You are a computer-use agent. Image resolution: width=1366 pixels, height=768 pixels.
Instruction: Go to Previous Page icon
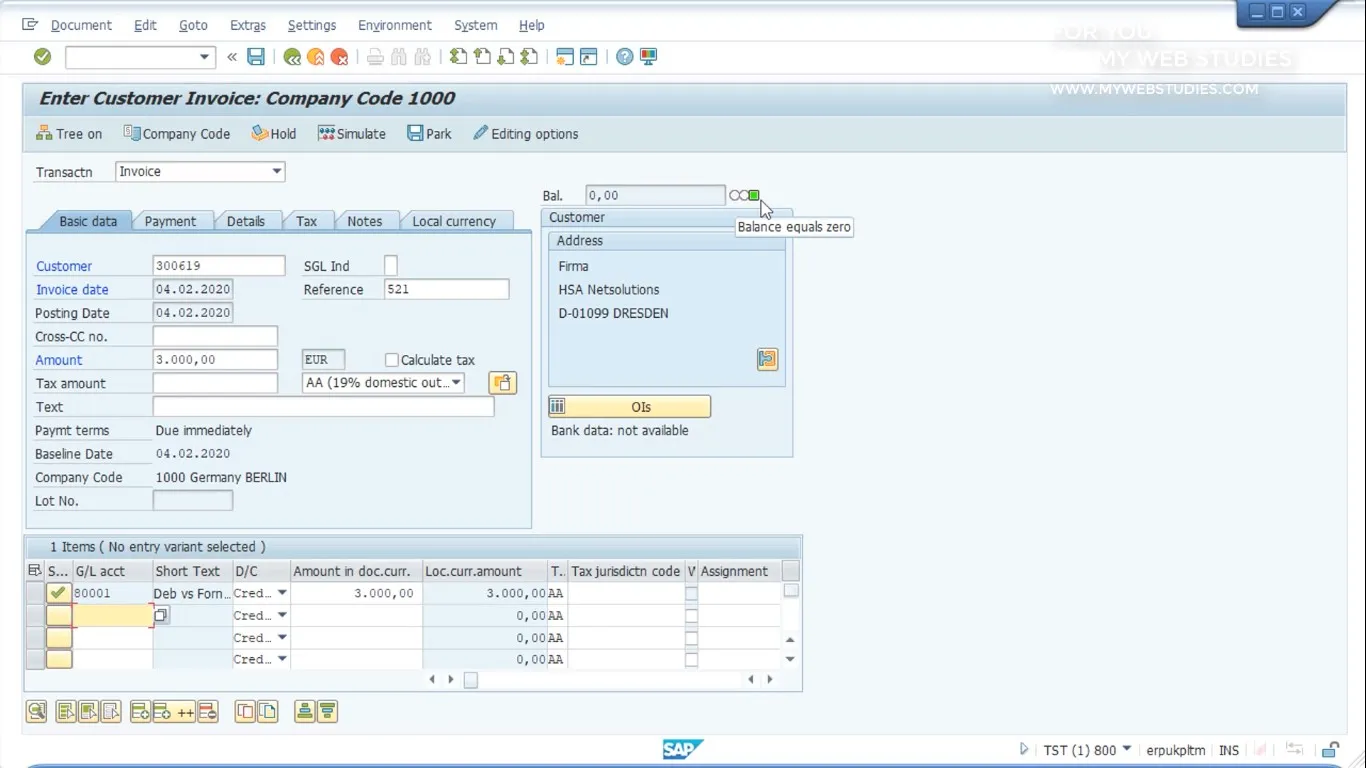482,57
